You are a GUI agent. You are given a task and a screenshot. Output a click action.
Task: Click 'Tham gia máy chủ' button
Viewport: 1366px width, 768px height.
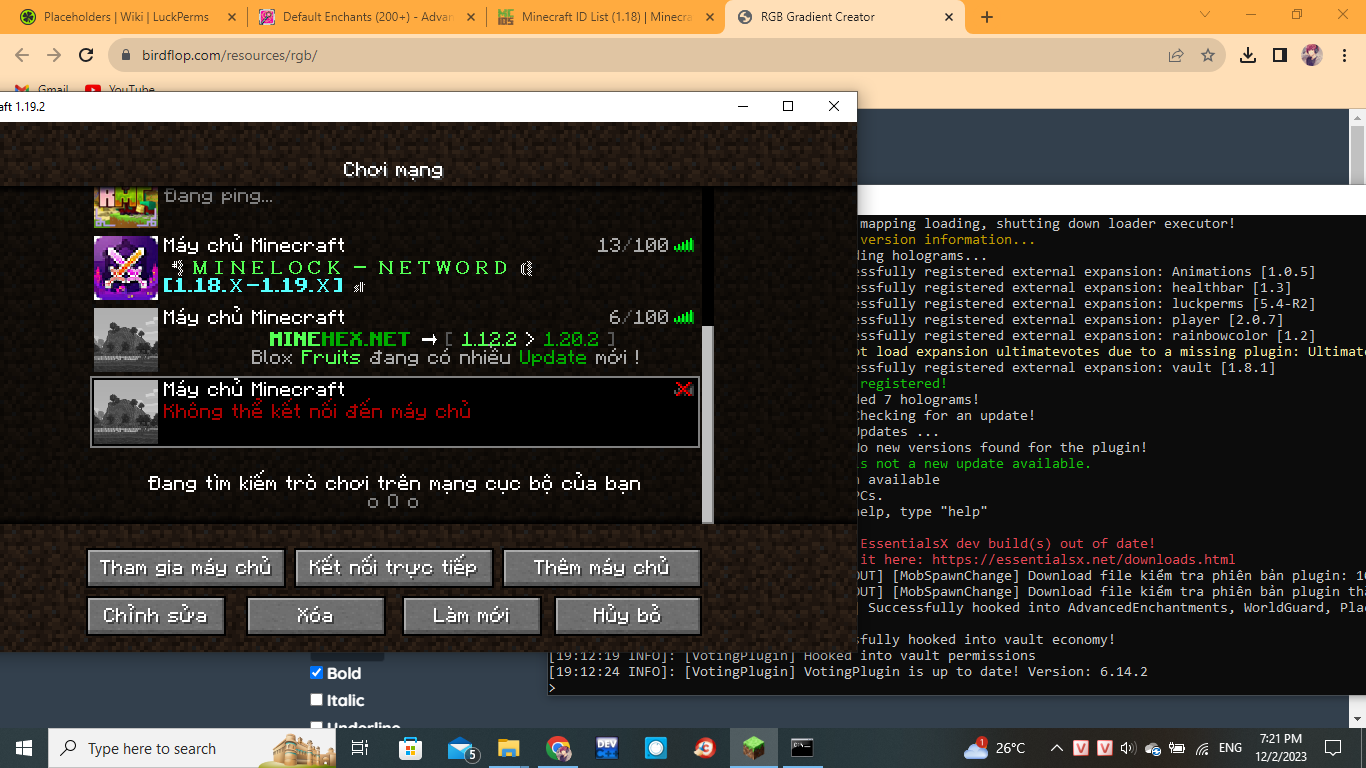[186, 568]
